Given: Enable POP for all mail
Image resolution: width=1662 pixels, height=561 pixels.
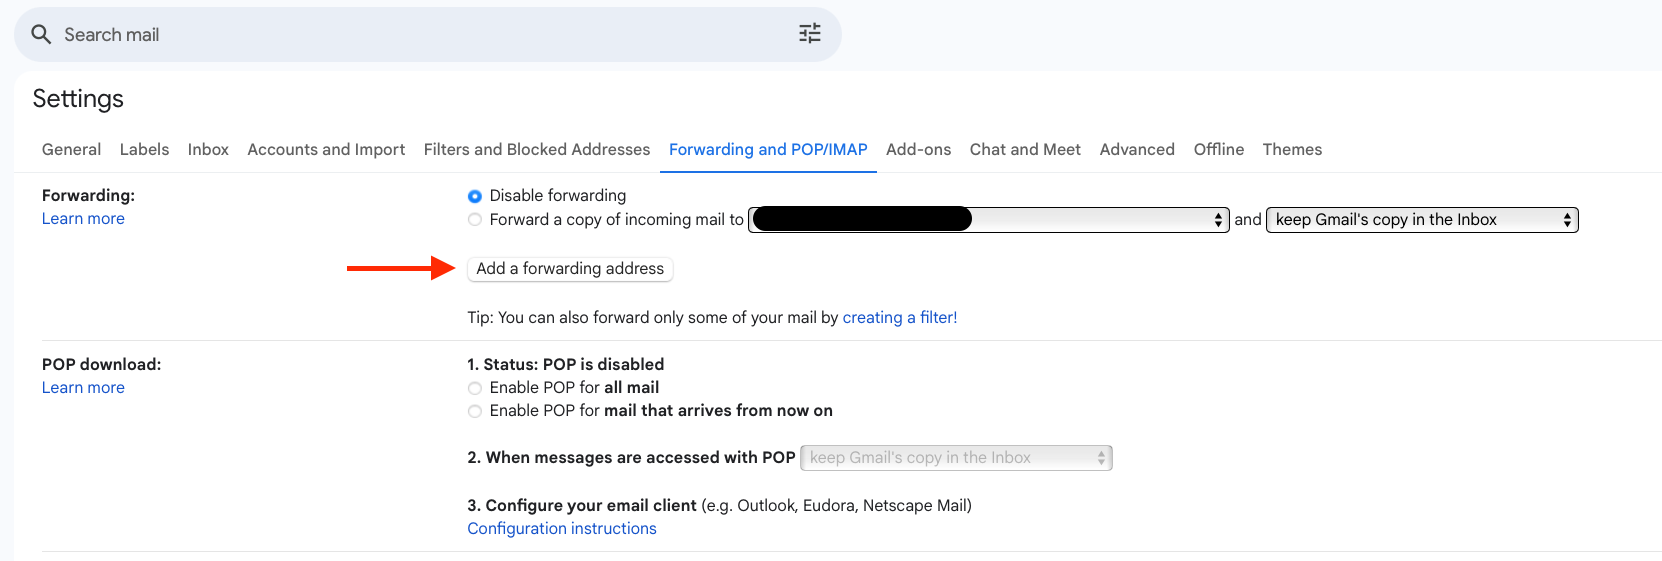Looking at the screenshot, I should click(475, 388).
